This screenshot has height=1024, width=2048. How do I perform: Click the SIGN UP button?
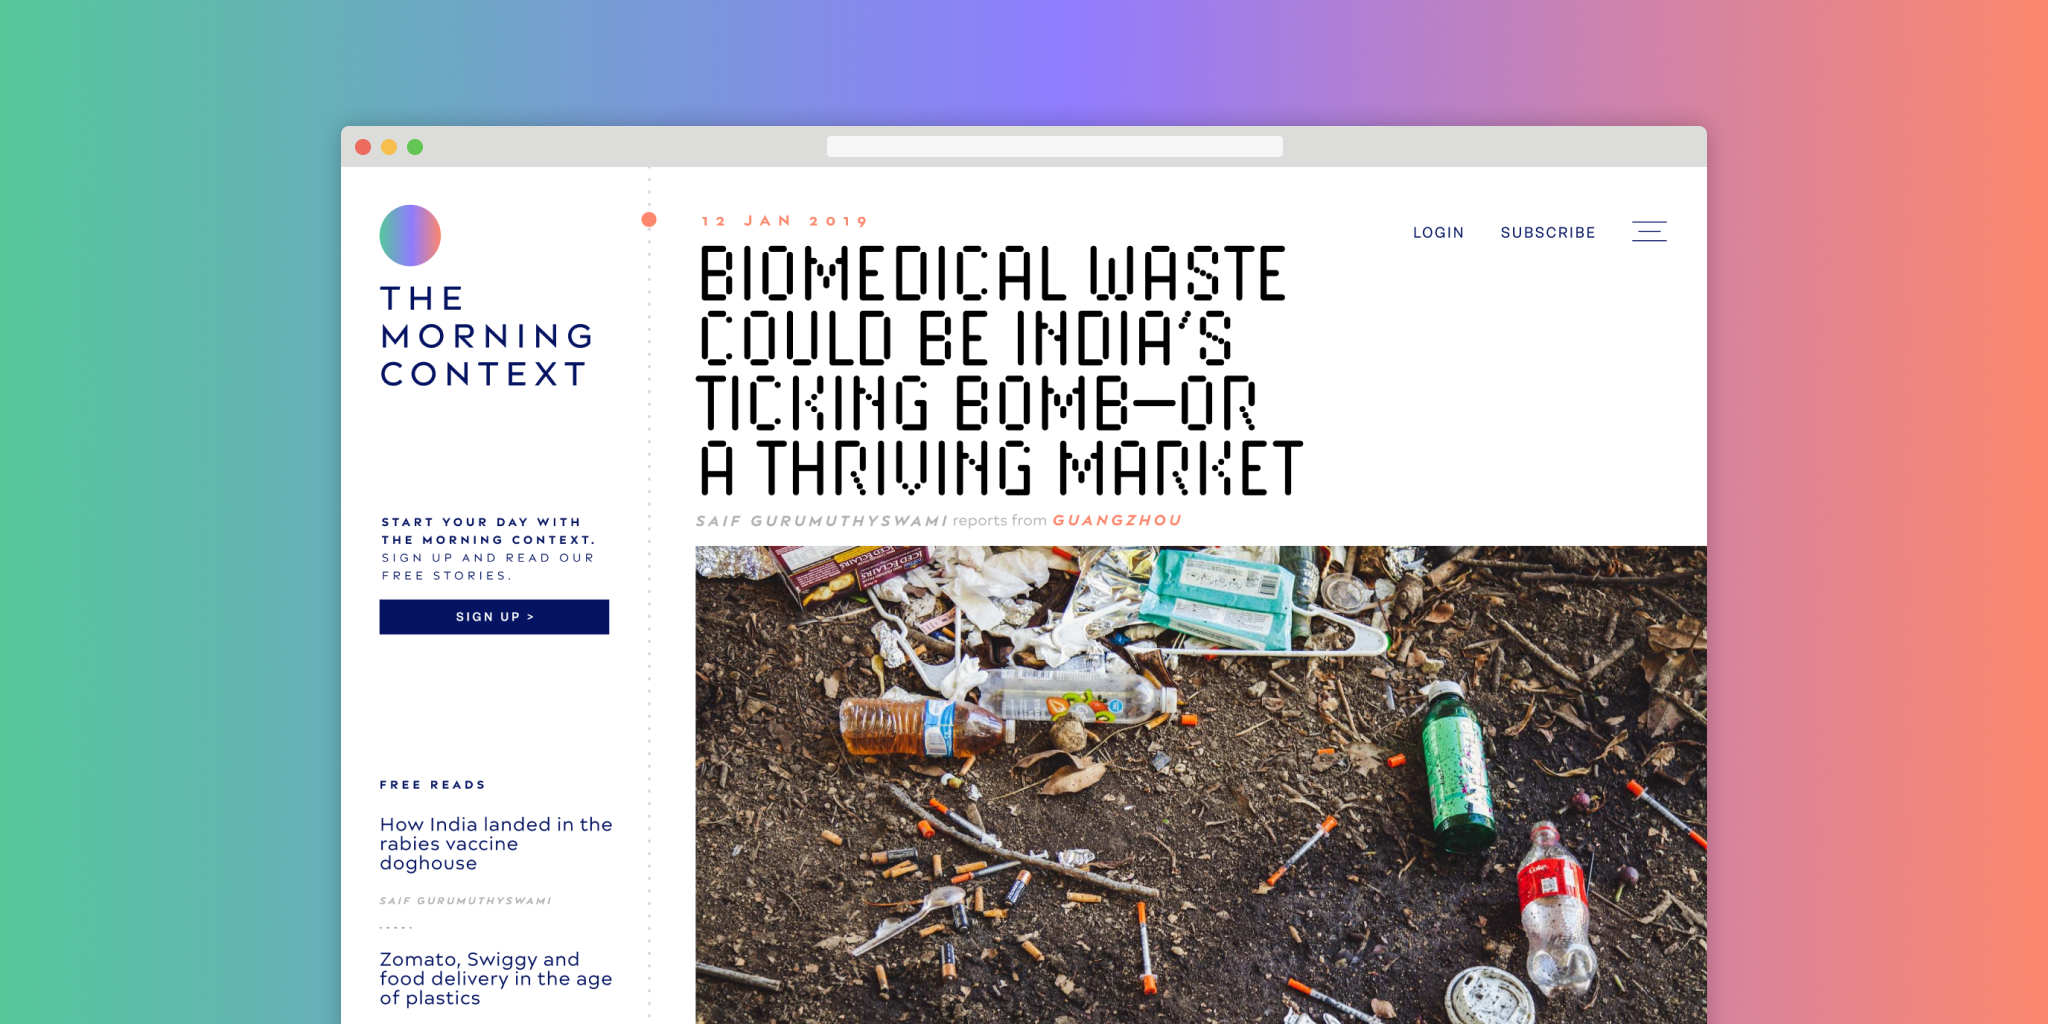(494, 617)
